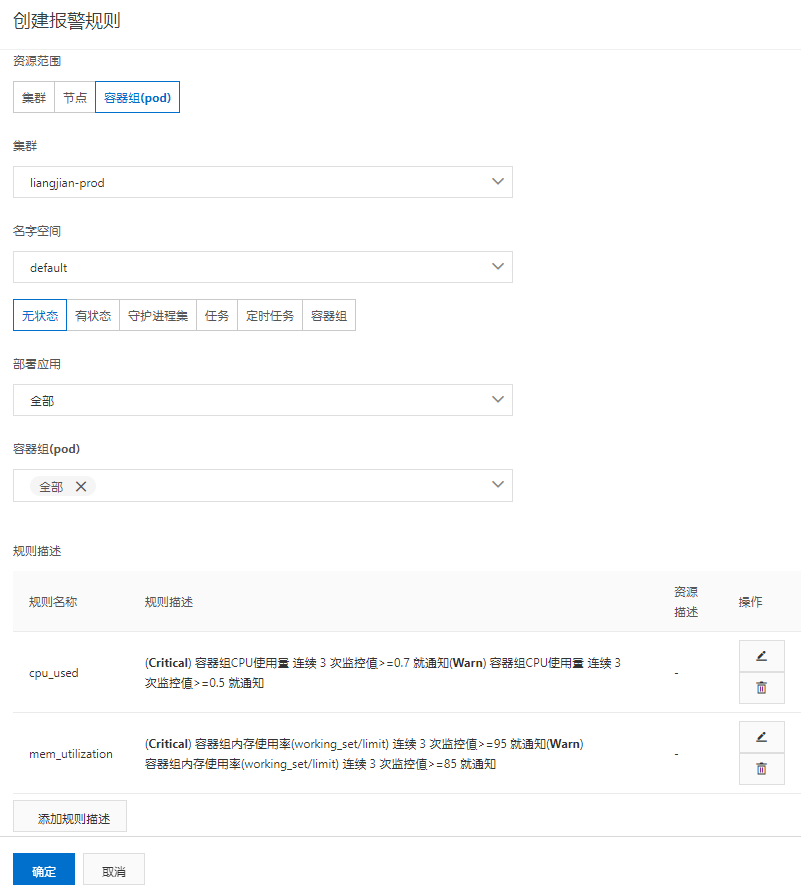Confirm with the 确定 button
The width and height of the screenshot is (801, 892).
[44, 870]
